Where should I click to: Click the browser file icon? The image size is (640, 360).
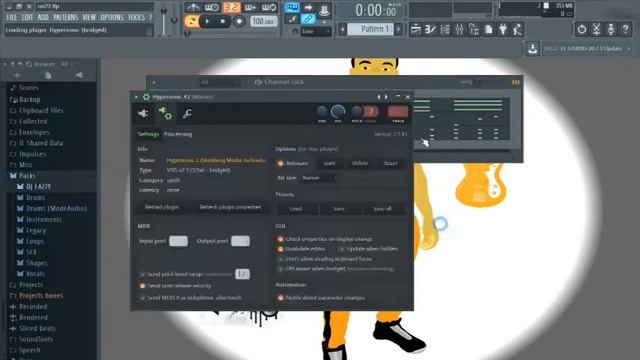[x=48, y=76]
